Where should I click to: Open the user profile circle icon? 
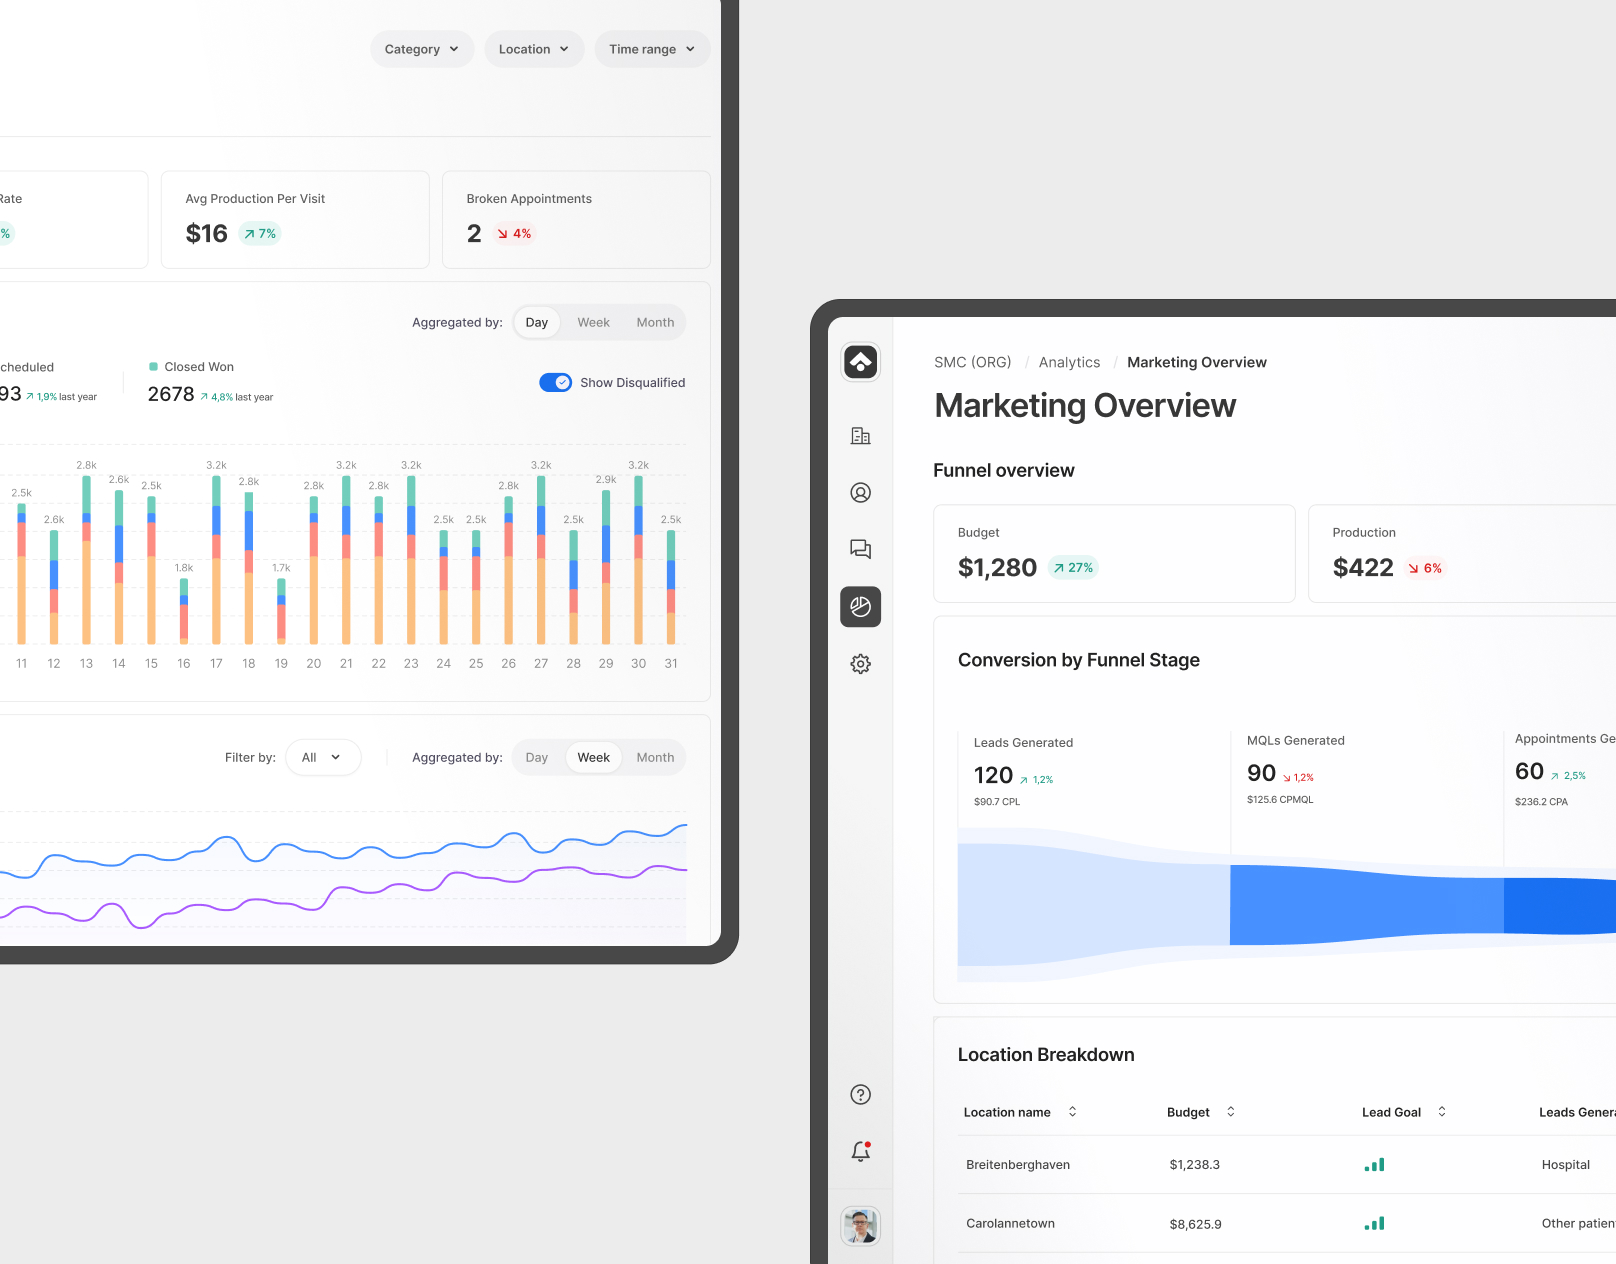click(x=860, y=493)
